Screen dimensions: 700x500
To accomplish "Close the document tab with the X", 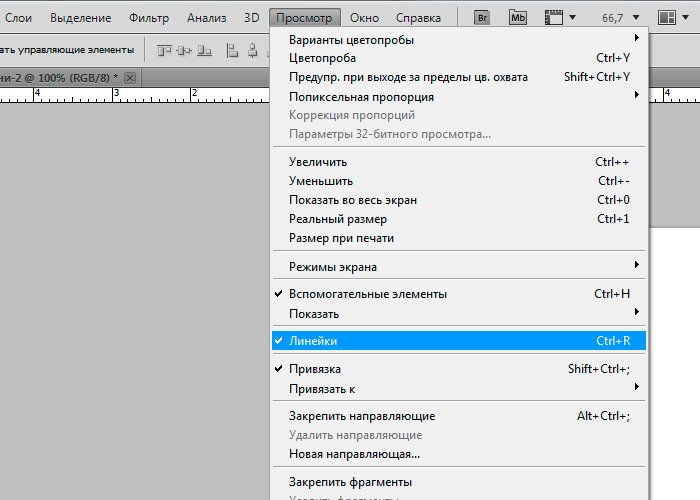I will point(129,77).
